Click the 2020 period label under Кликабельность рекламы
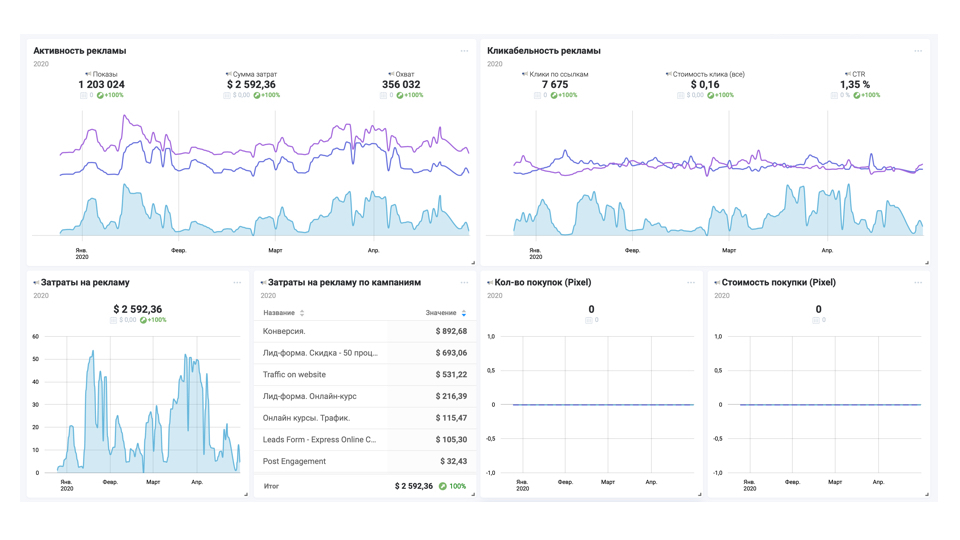Viewport: 960px width, 540px height. click(x=495, y=64)
